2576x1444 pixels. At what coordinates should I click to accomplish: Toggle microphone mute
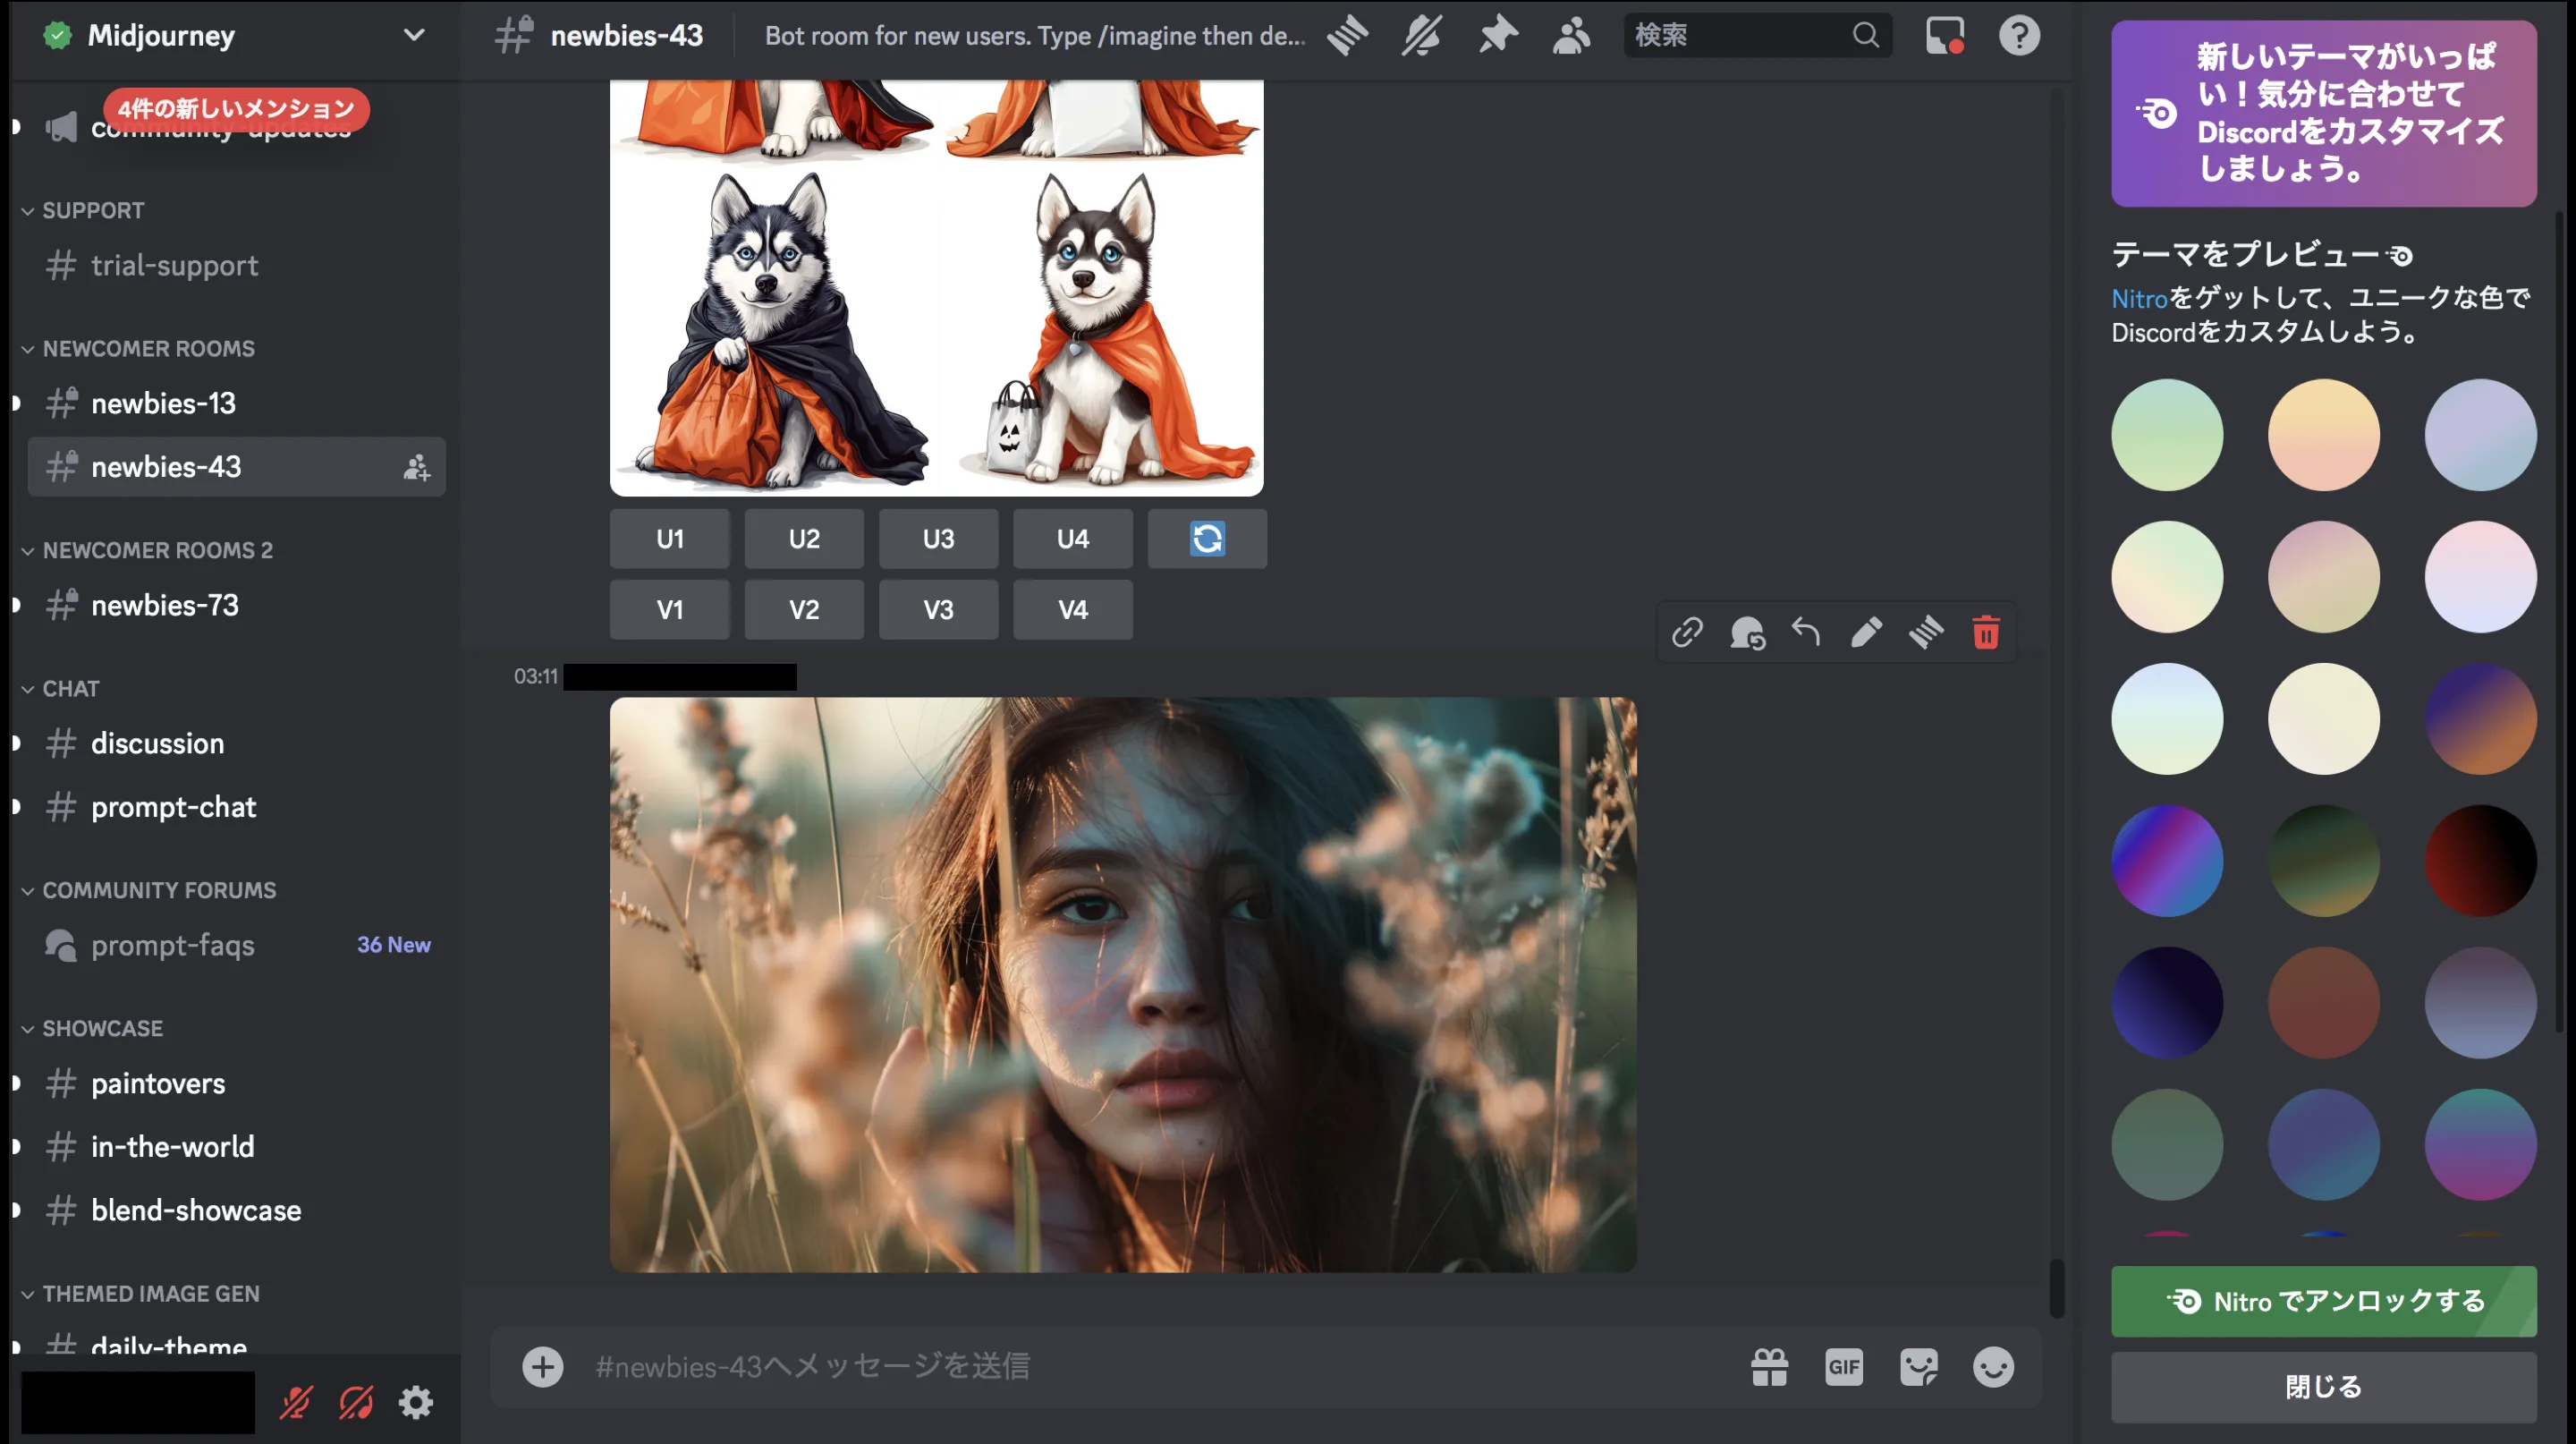click(296, 1402)
